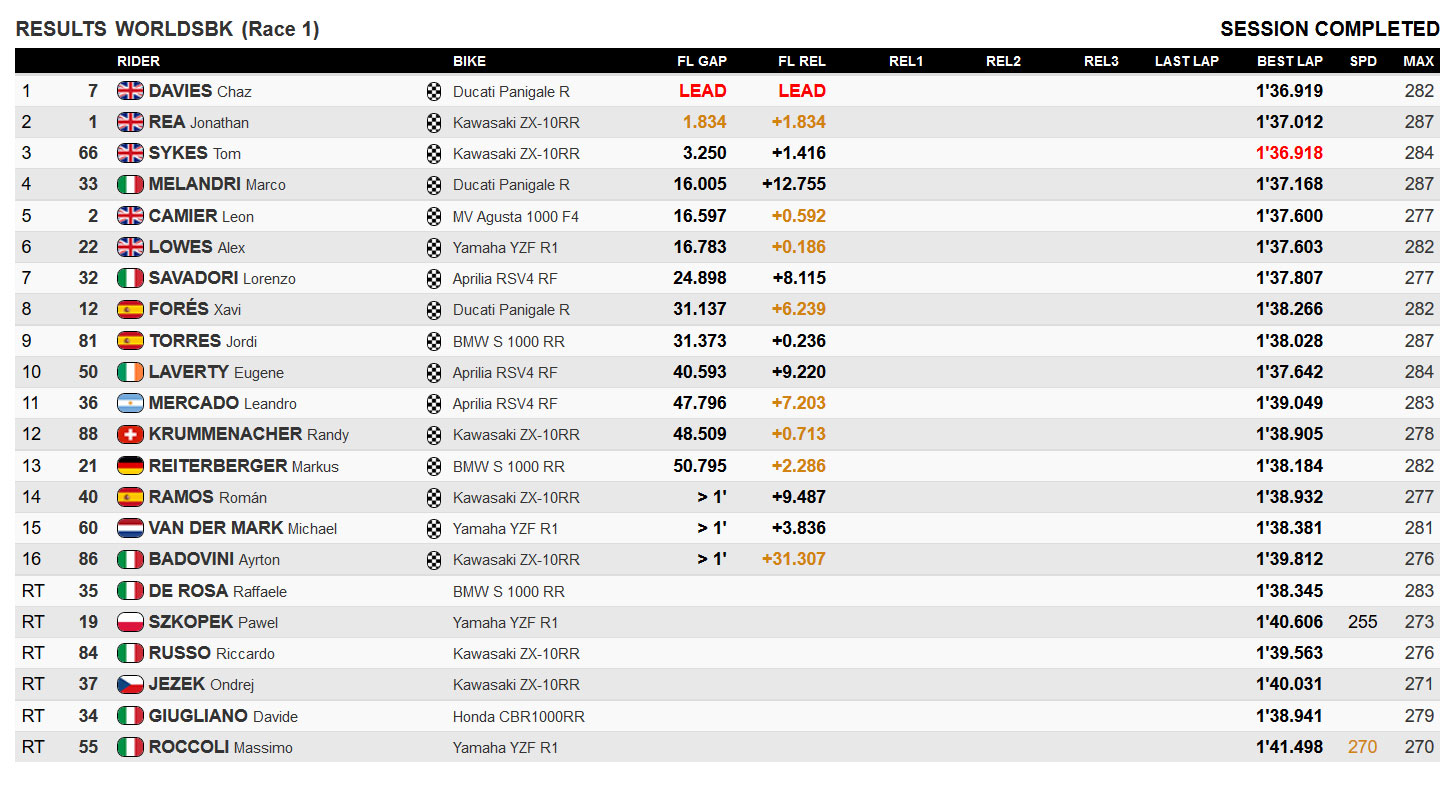
Task: Click the checkered flag icon in Laverty's row
Action: tap(434, 372)
